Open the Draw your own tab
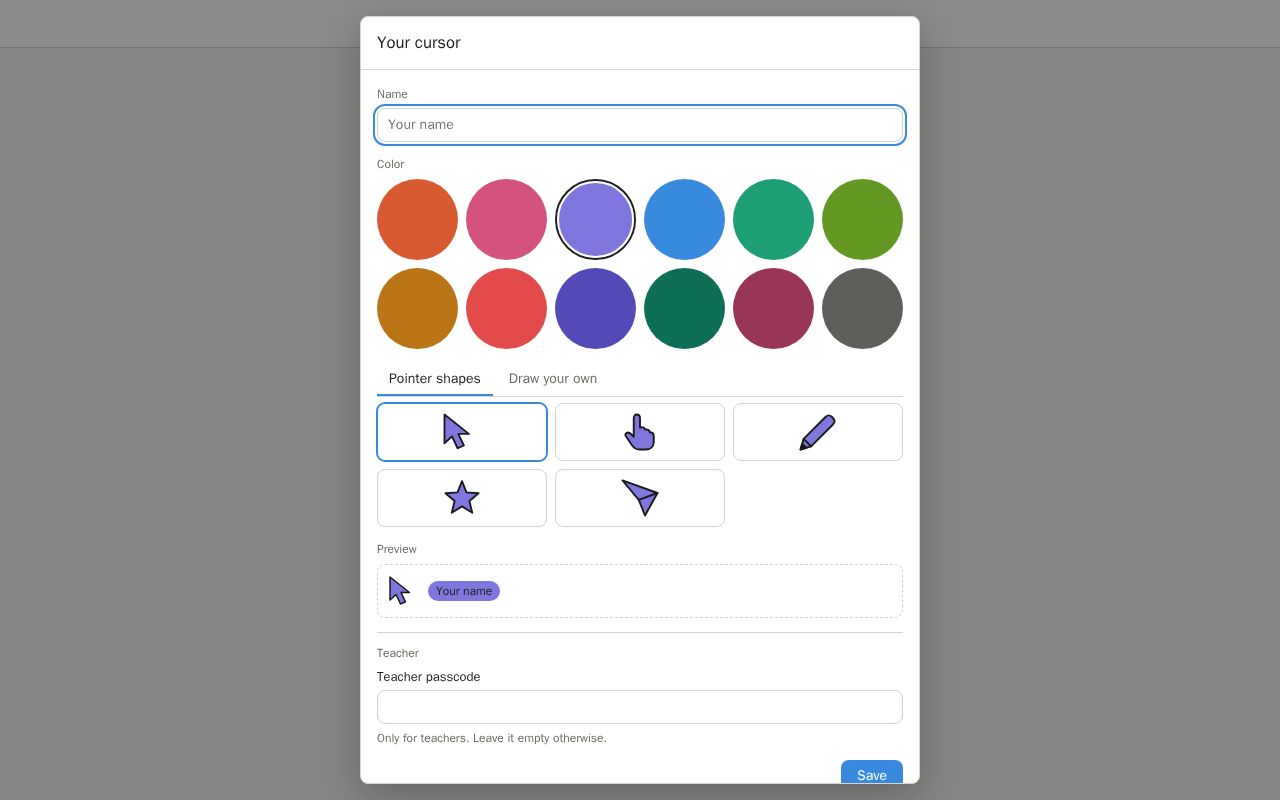This screenshot has height=800, width=1280. pyautogui.click(x=553, y=379)
